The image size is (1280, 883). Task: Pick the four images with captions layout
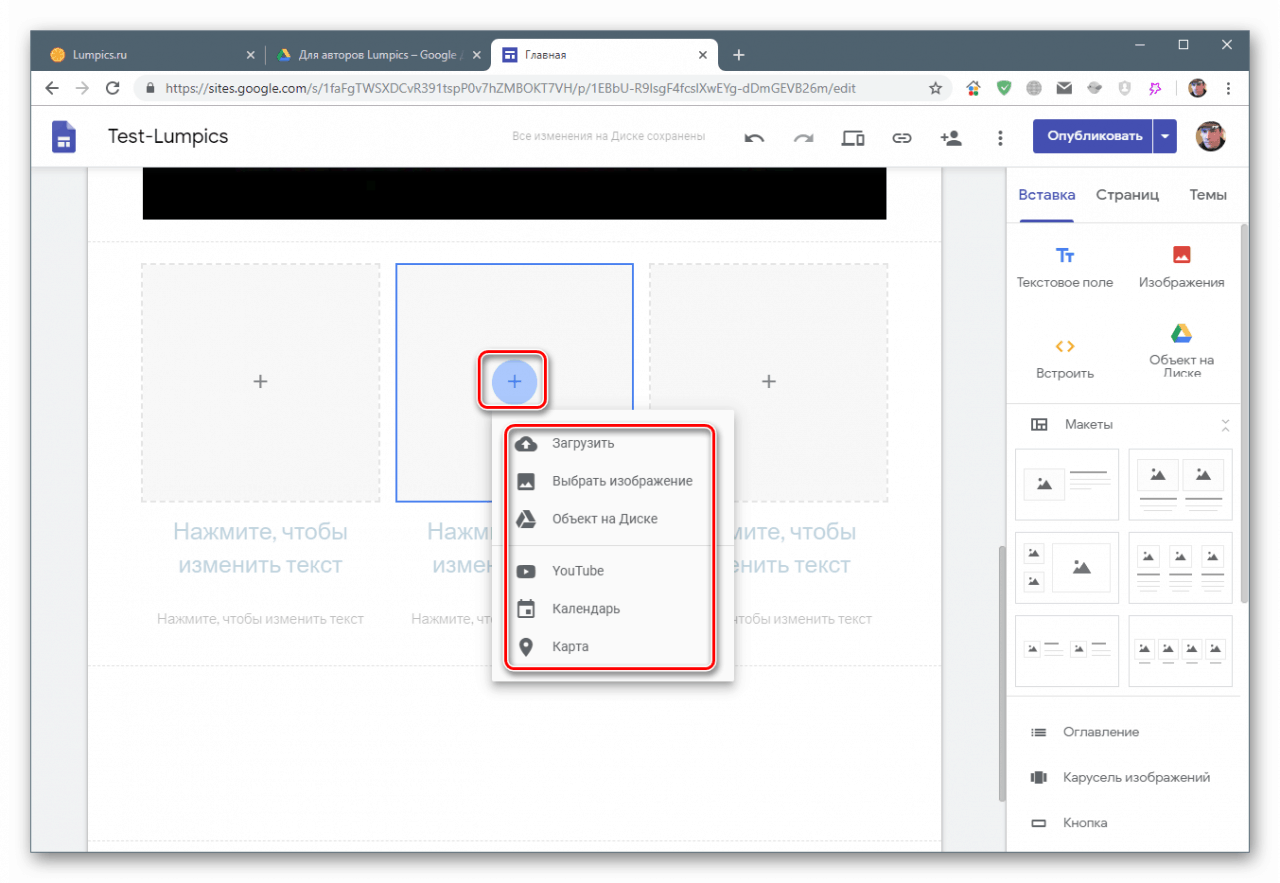coord(1180,651)
